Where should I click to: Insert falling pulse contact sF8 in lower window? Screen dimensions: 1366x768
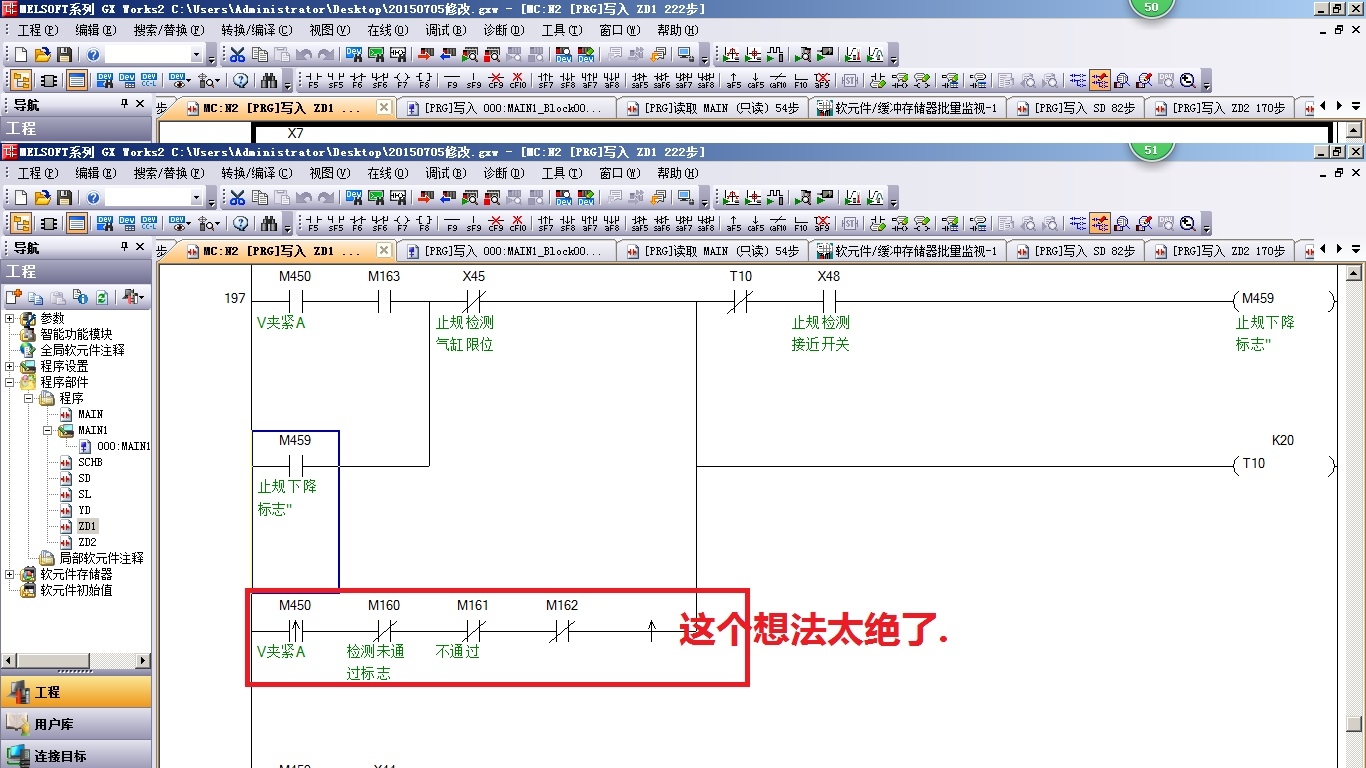[568, 224]
